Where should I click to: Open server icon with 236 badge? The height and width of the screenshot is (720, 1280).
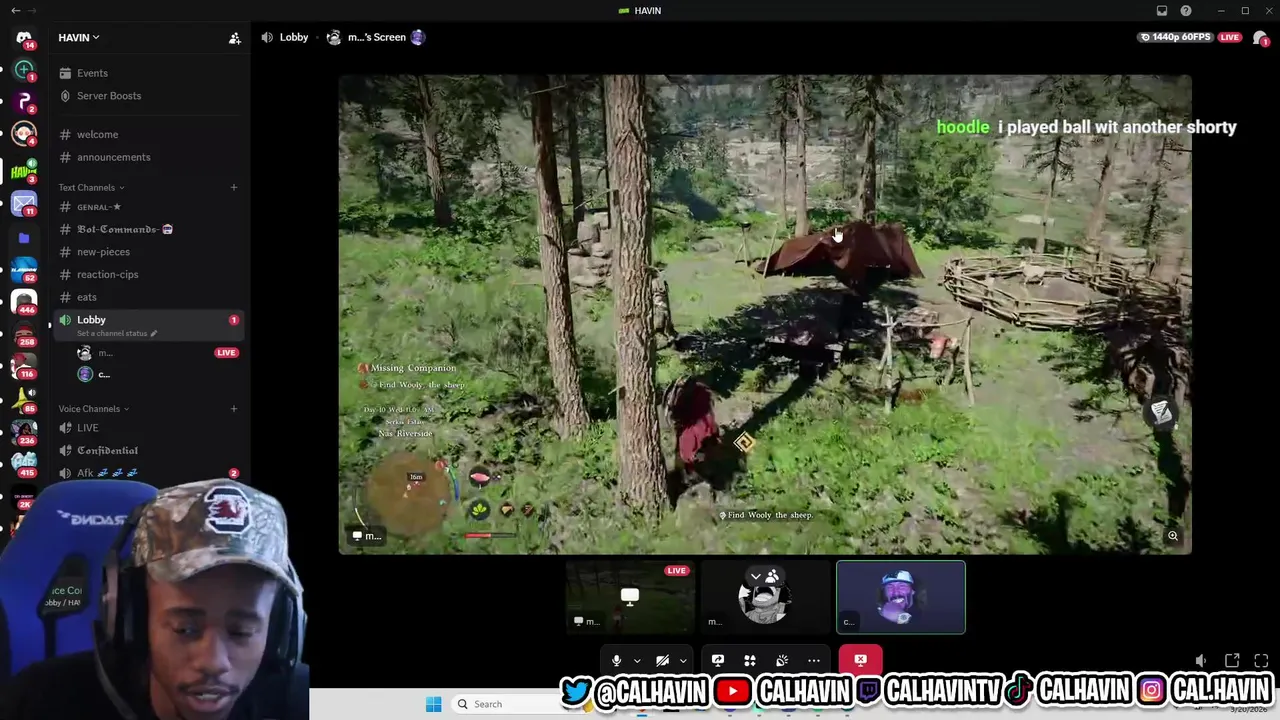click(x=24, y=432)
